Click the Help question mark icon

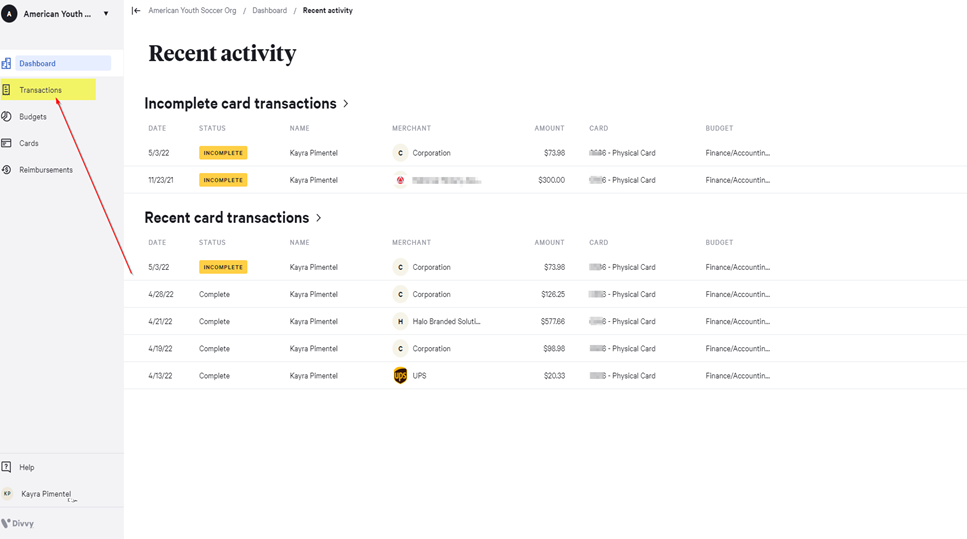[x=6, y=467]
